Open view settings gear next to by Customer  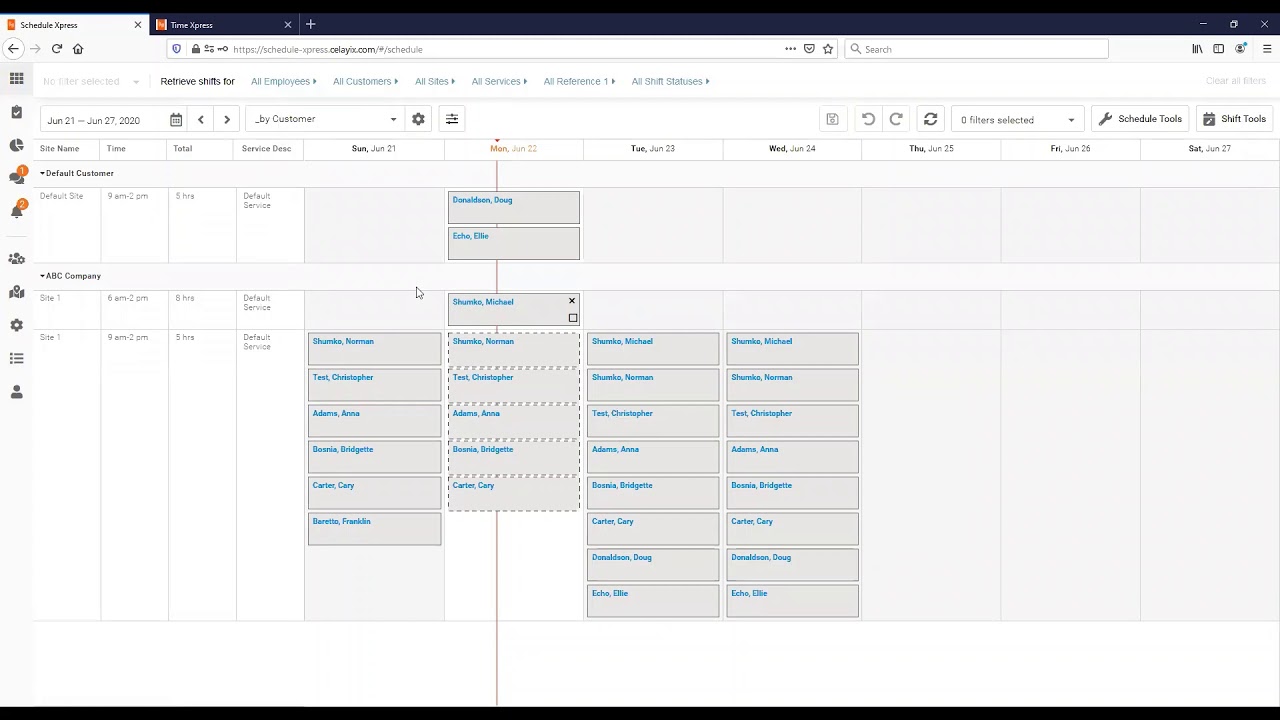coord(418,119)
